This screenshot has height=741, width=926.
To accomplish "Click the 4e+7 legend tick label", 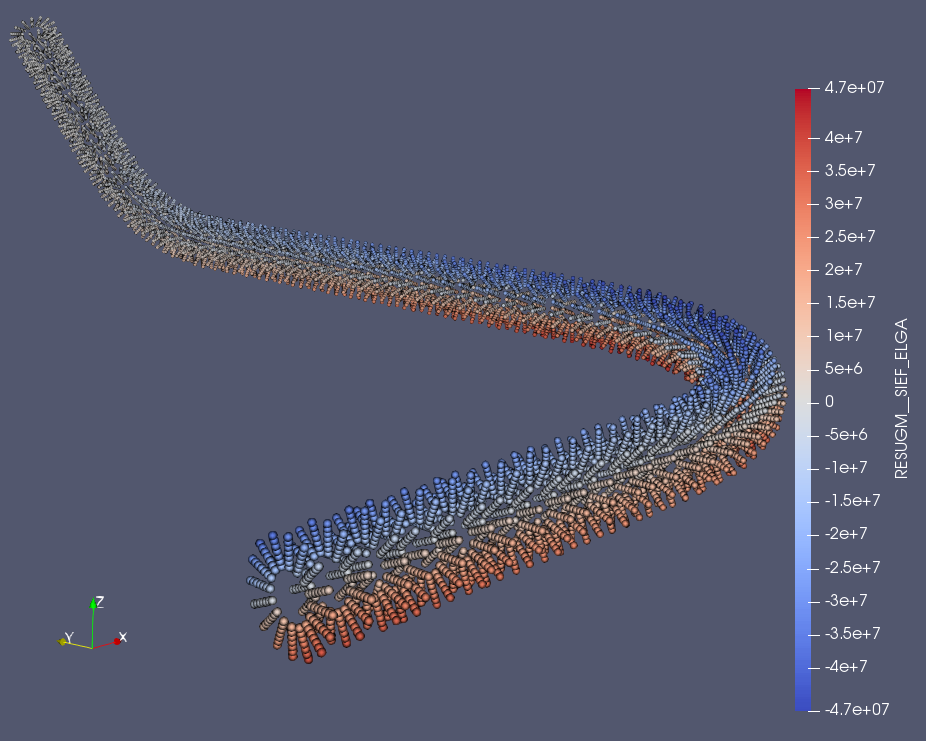I will 844,136.
